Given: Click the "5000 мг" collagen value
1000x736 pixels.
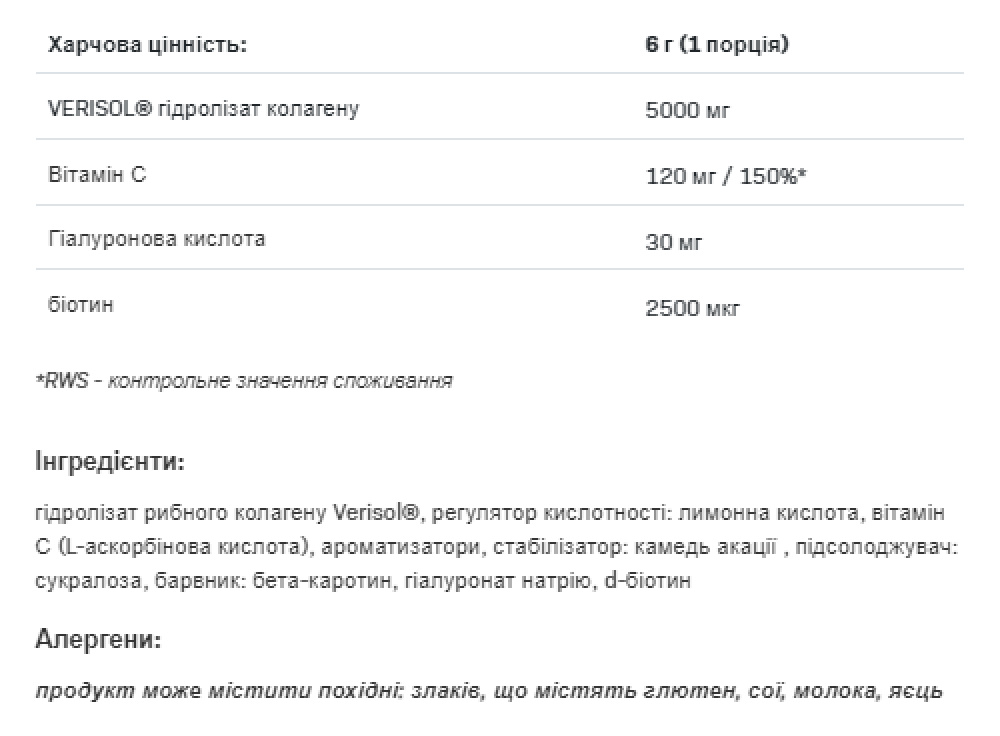Looking at the screenshot, I should point(688,110).
